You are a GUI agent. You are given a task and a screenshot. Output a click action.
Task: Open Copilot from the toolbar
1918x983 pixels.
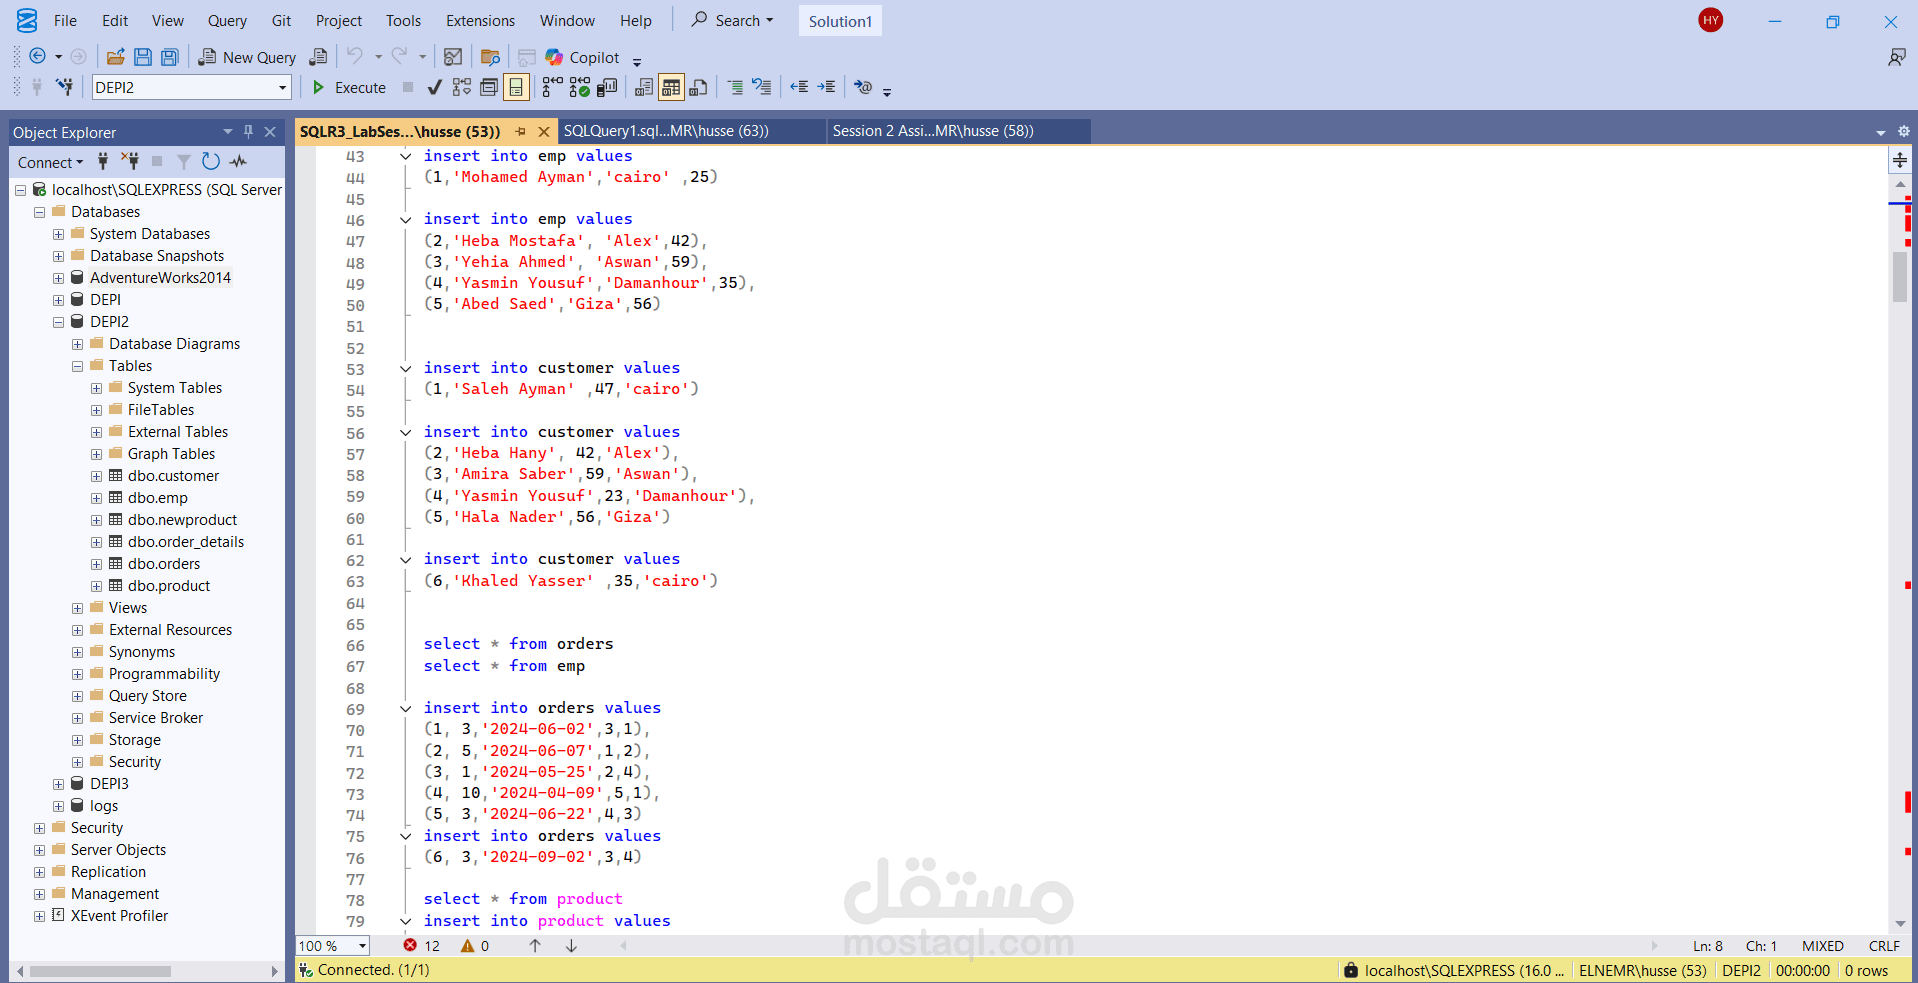(x=583, y=57)
